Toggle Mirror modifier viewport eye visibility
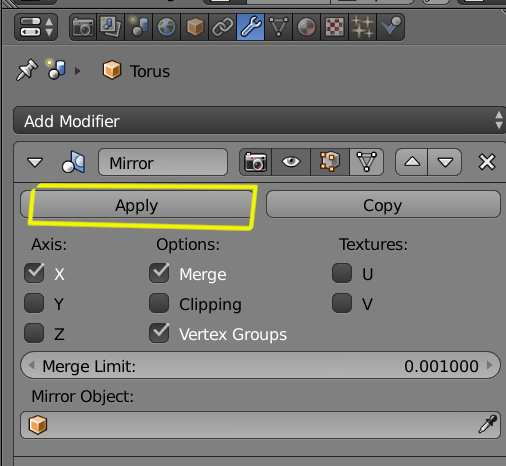 tap(291, 162)
